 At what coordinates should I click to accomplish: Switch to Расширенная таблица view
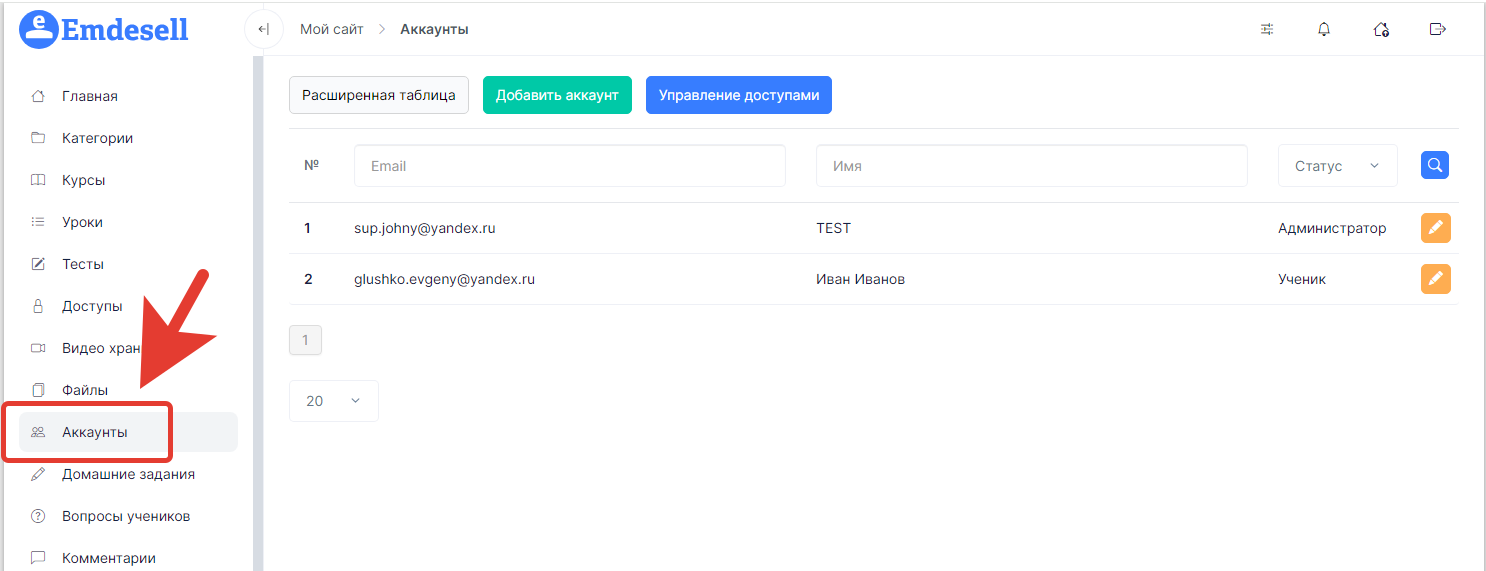[378, 95]
